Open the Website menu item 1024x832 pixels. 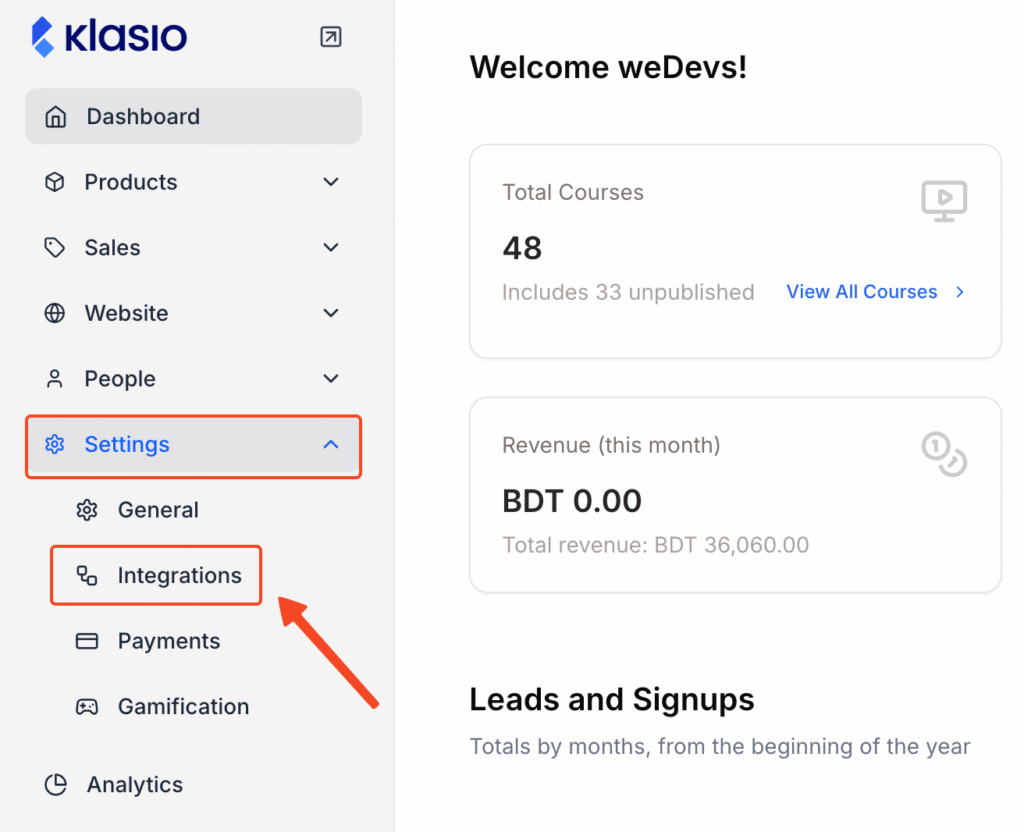[x=193, y=313]
